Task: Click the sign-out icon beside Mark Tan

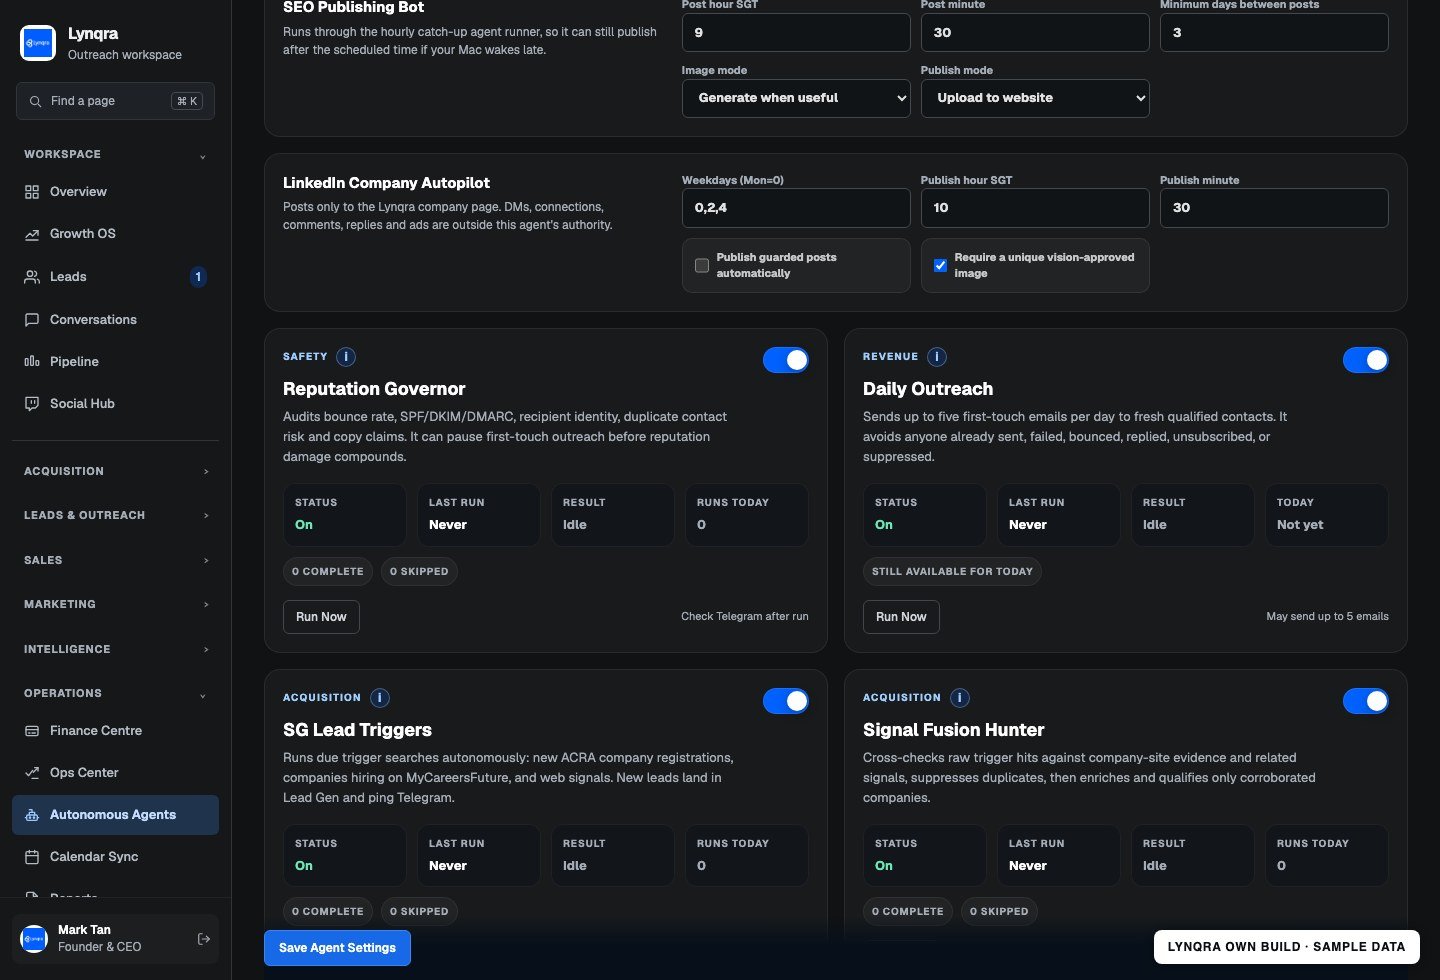Action: tap(204, 939)
